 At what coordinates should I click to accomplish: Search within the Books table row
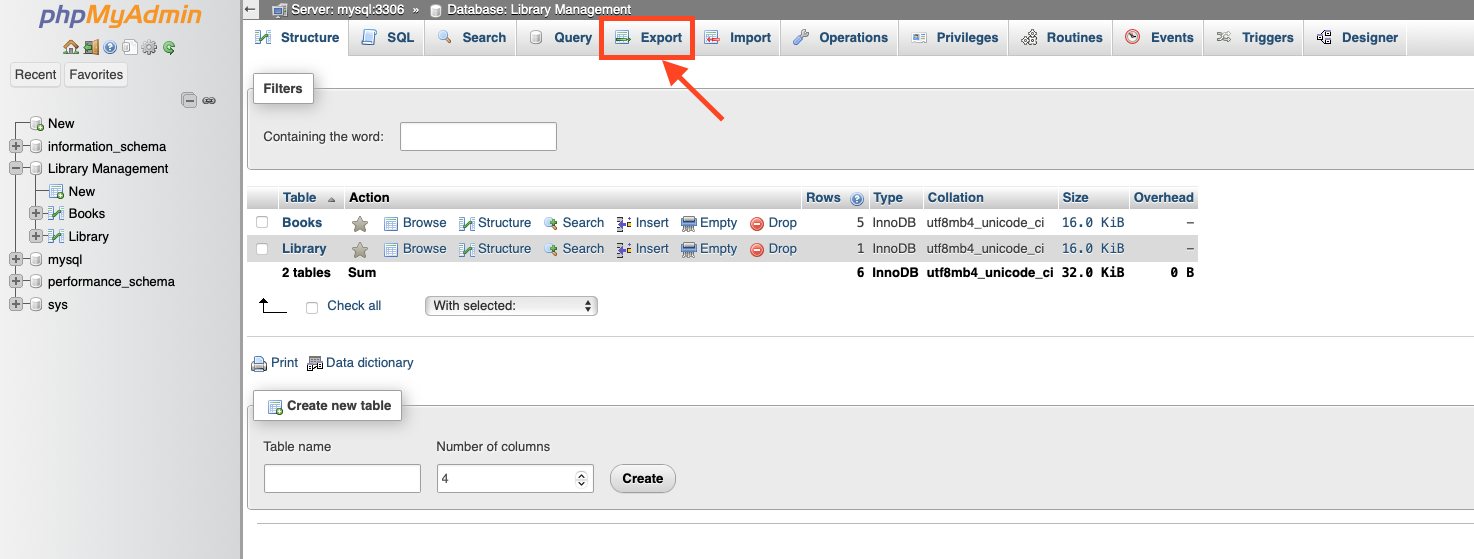574,223
